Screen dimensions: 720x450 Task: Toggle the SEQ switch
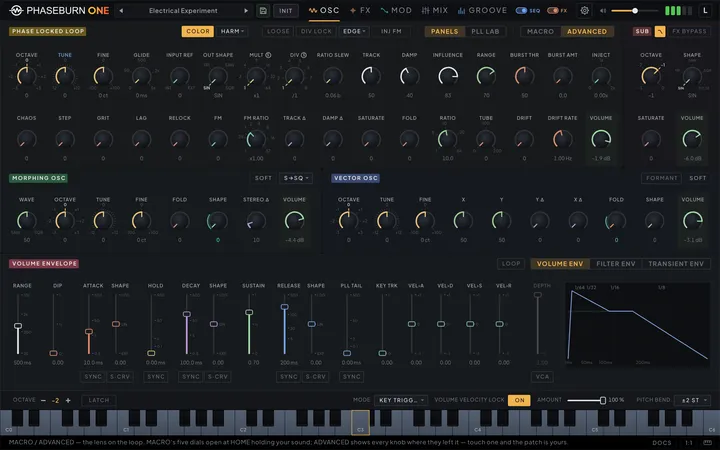coord(521,11)
